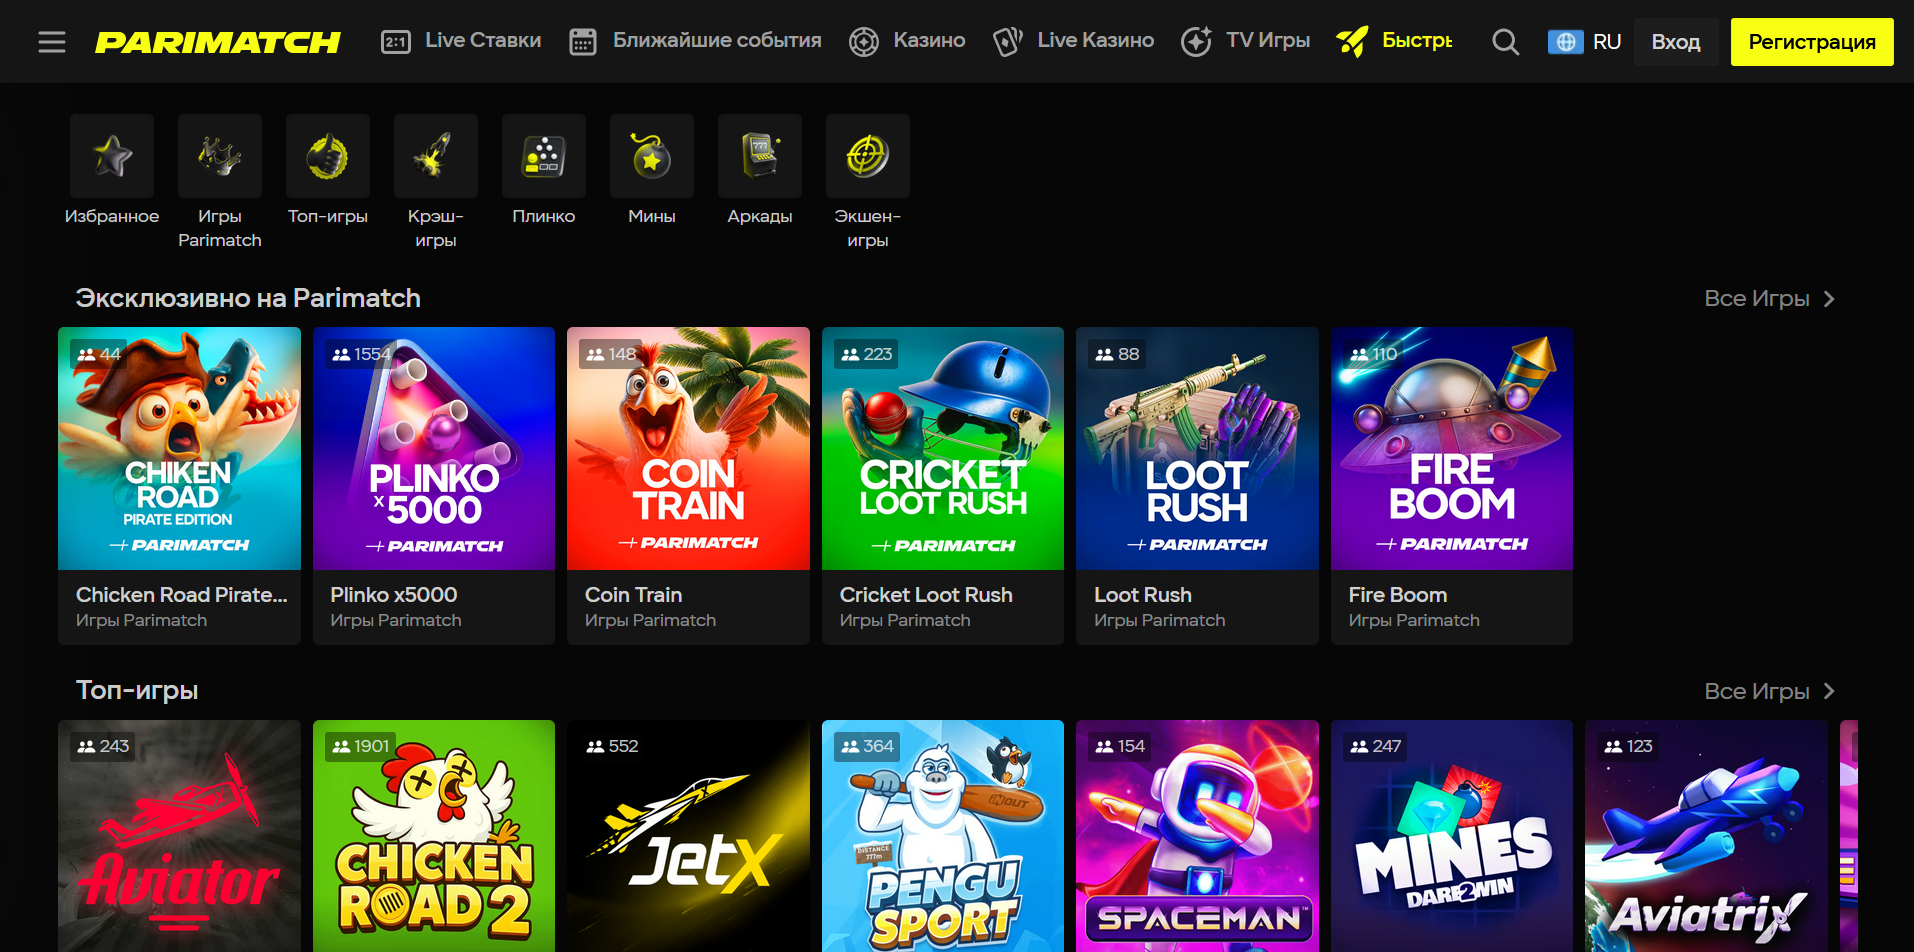Screen dimensions: 1914x952
Task: Select the Игры Parimatch crown icon
Action: [x=220, y=156]
